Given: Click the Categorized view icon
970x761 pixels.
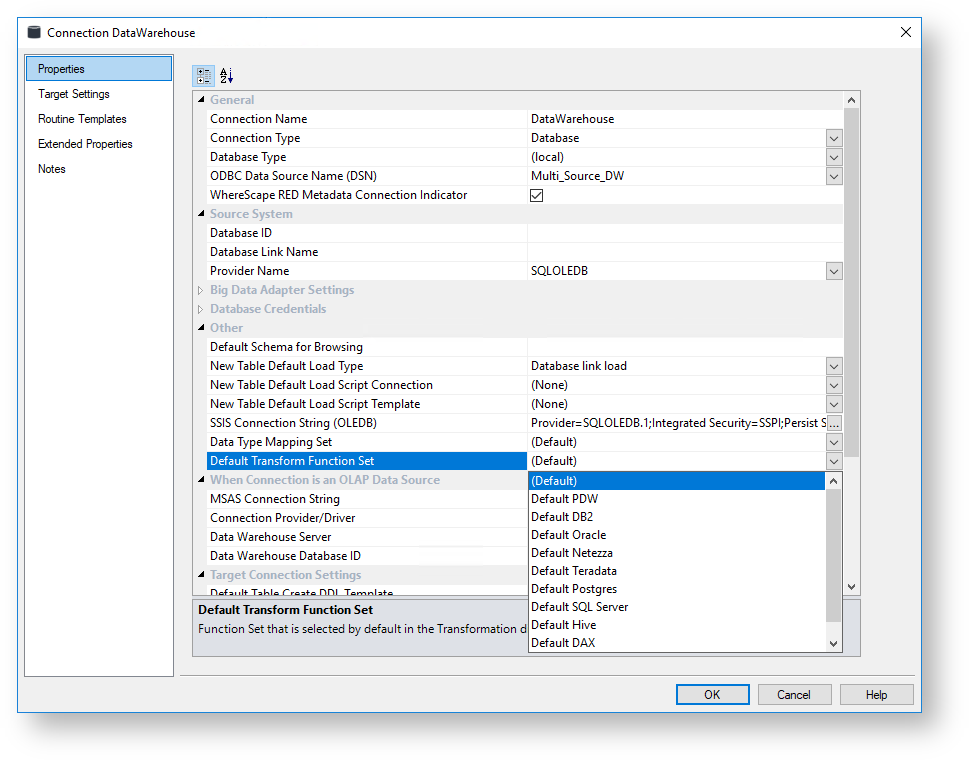Looking at the screenshot, I should tap(204, 75).
